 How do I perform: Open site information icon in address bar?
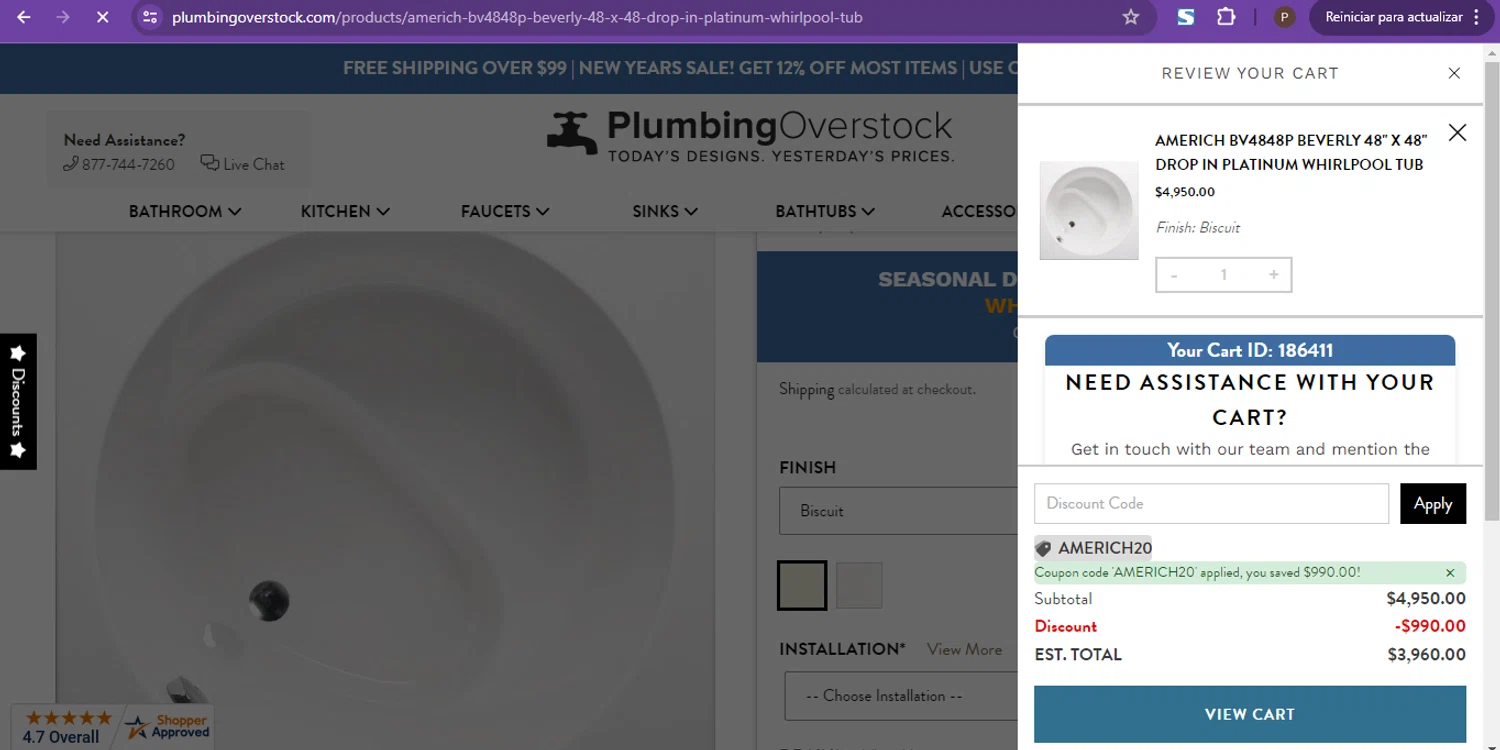(150, 17)
